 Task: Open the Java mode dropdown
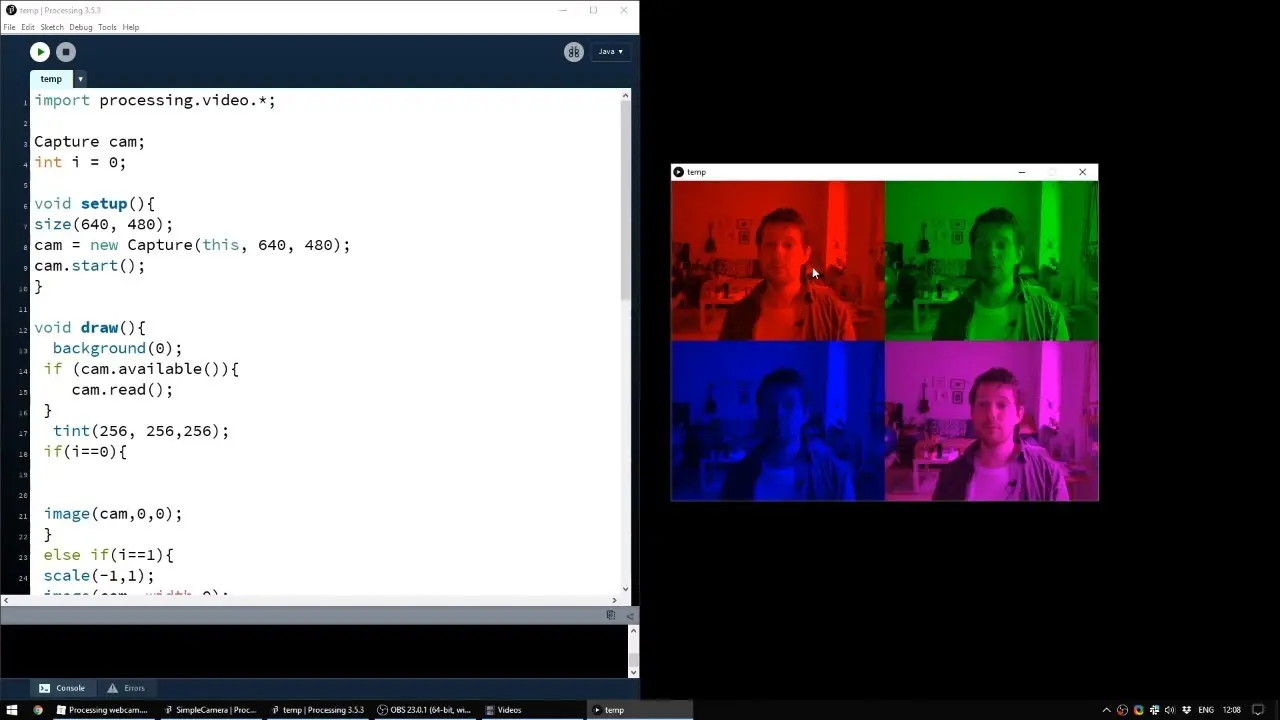click(x=609, y=52)
